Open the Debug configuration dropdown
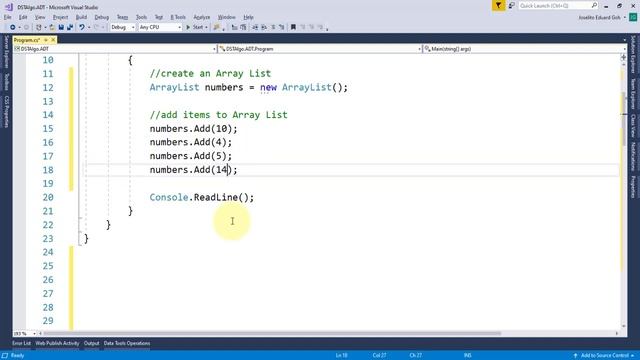640x360 pixels. pyautogui.click(x=122, y=27)
